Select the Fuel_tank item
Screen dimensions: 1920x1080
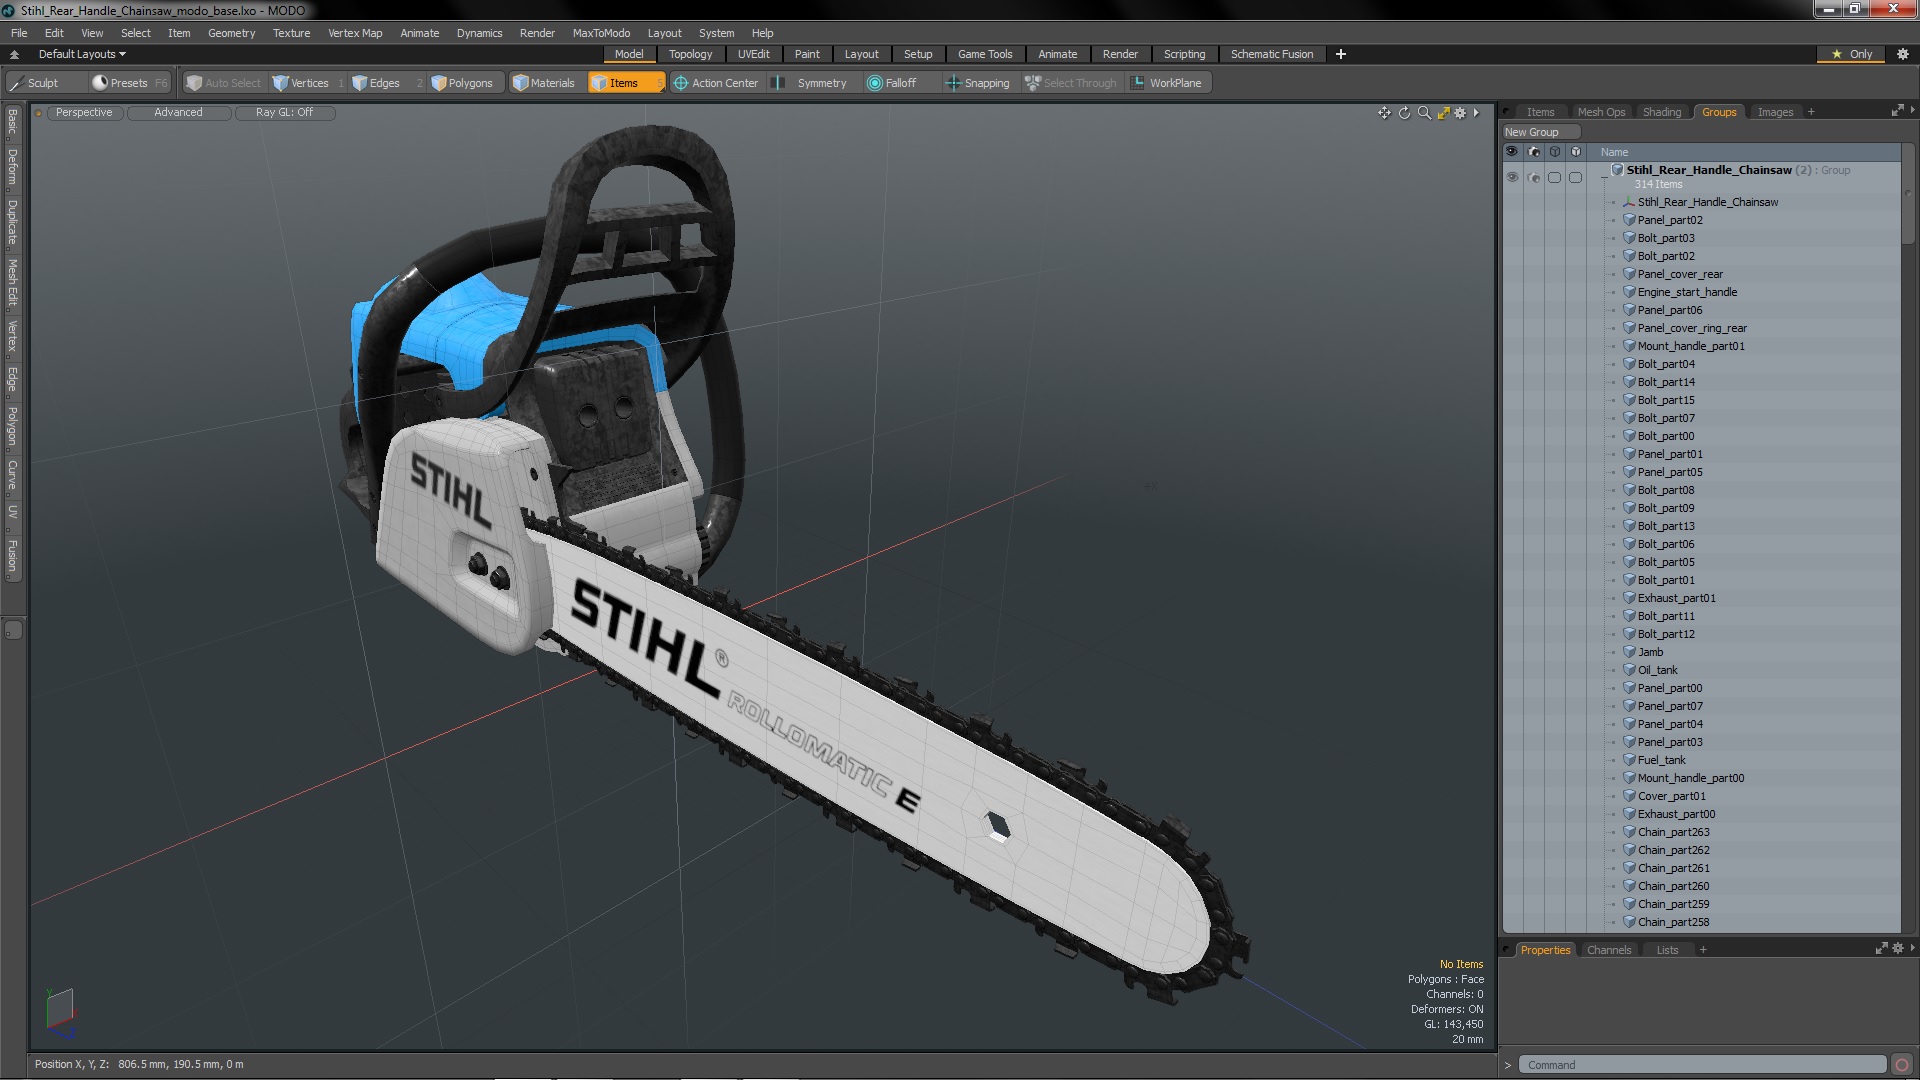tap(1661, 760)
